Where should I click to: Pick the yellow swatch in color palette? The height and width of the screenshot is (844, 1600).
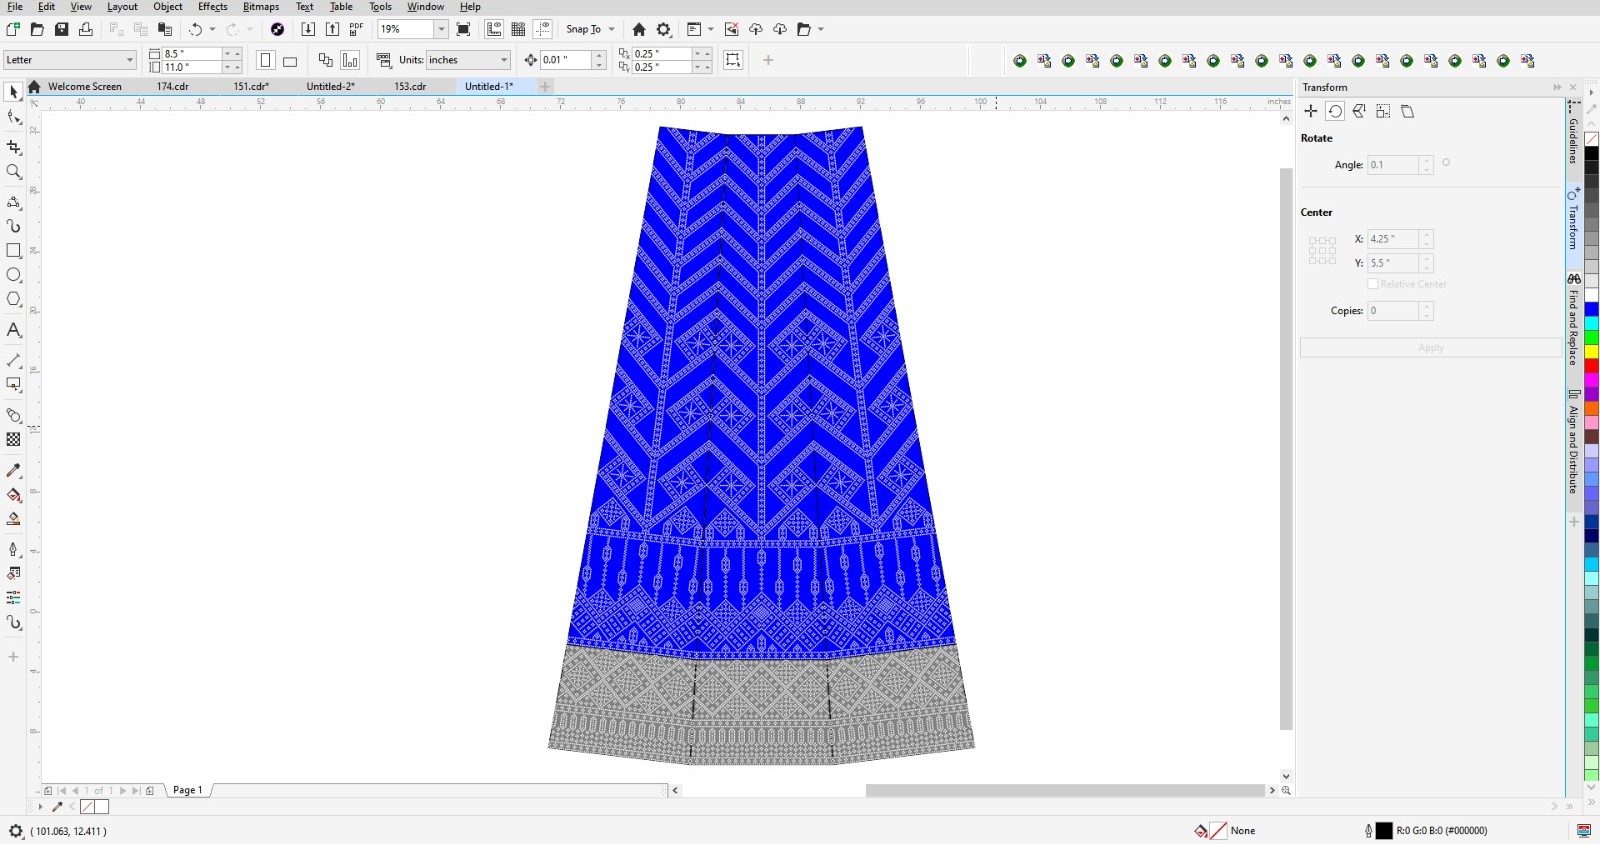pyautogui.click(x=1591, y=352)
